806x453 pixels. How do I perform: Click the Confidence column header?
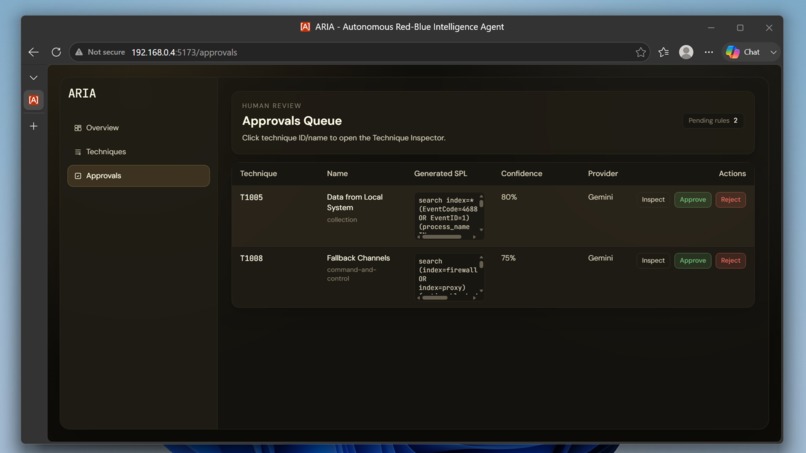tap(521, 174)
